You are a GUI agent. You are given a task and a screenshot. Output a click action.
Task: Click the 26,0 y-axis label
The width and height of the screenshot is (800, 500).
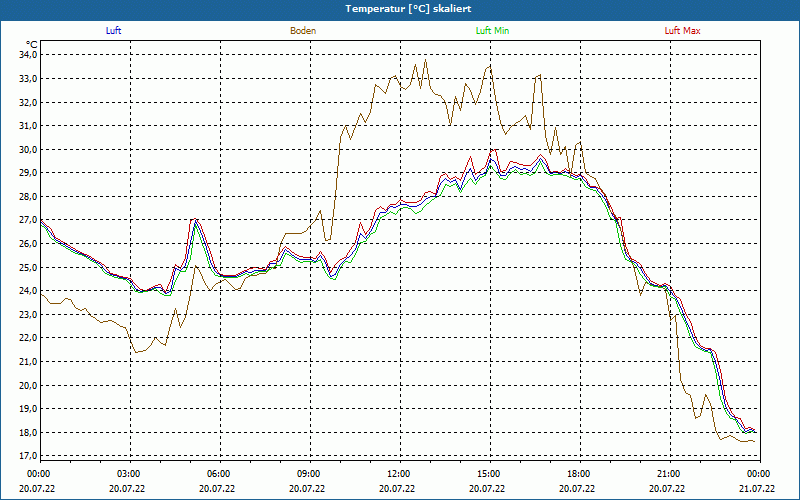[28, 244]
